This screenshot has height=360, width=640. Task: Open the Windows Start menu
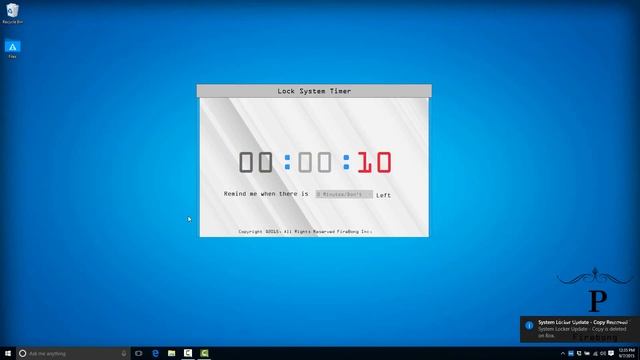click(x=8, y=353)
